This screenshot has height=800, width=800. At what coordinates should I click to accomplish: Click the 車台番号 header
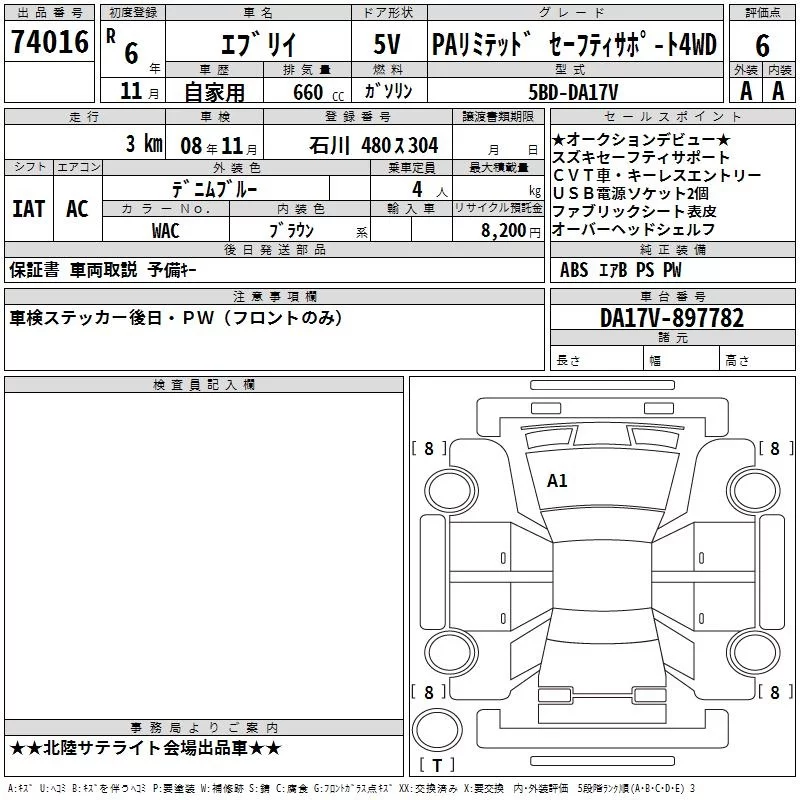point(672,296)
